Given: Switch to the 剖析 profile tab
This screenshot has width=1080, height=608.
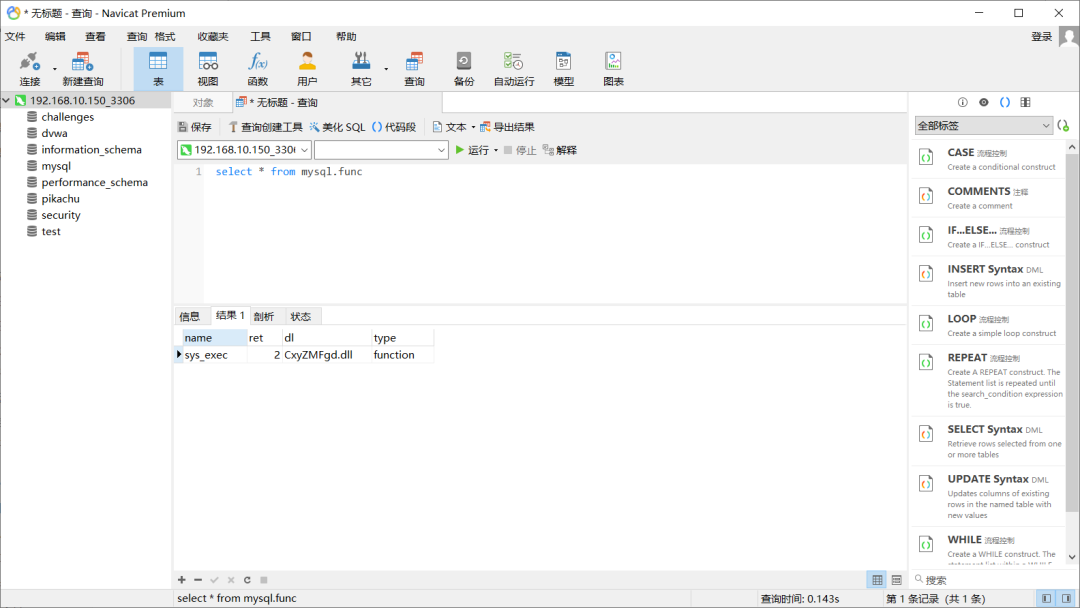Looking at the screenshot, I should click(x=264, y=316).
